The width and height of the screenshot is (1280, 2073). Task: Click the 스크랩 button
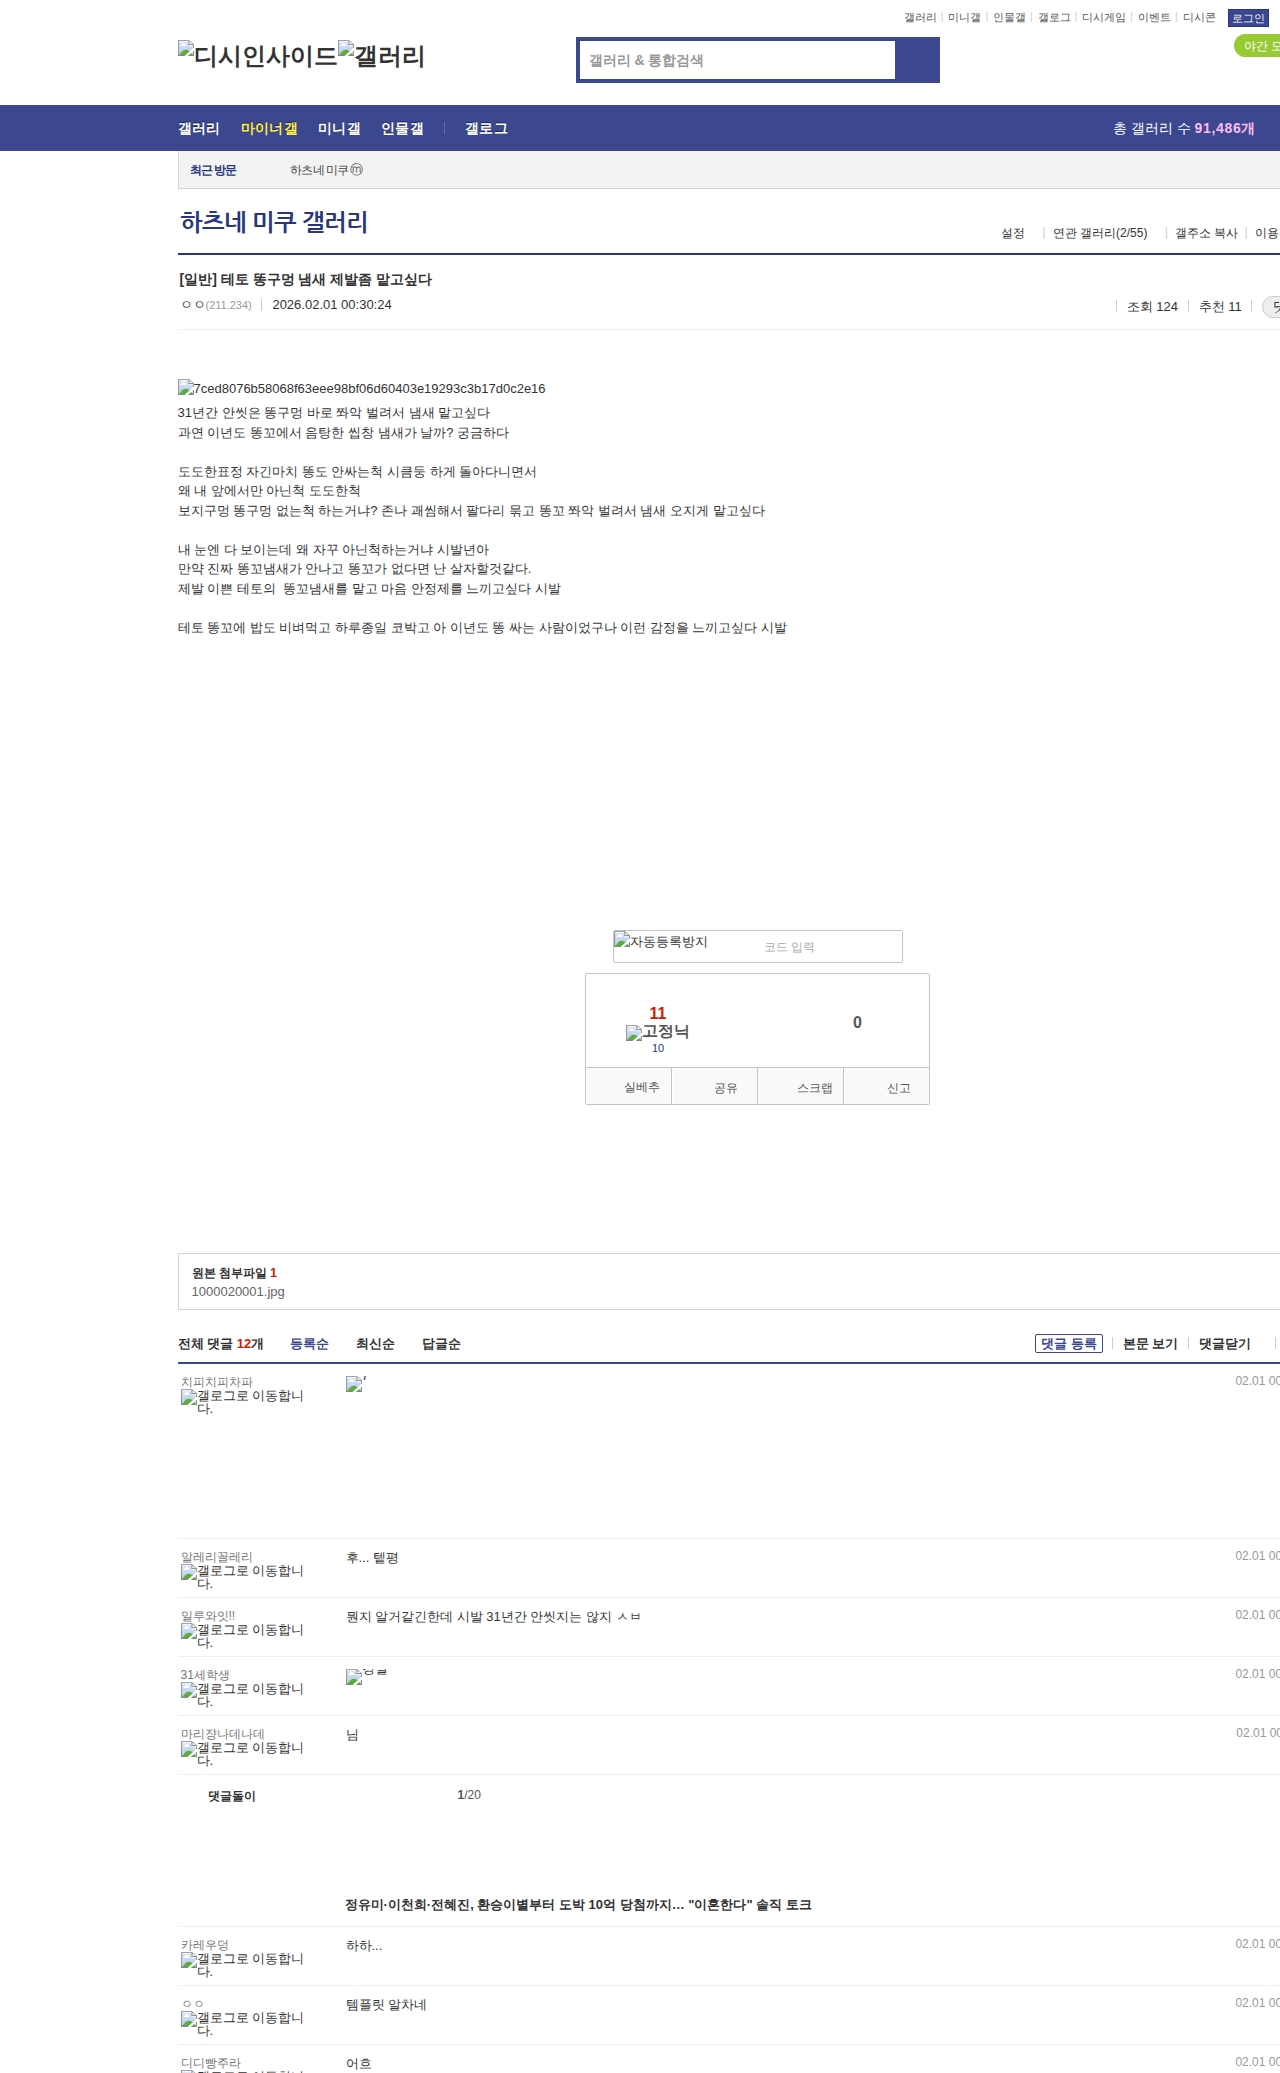(x=801, y=1087)
